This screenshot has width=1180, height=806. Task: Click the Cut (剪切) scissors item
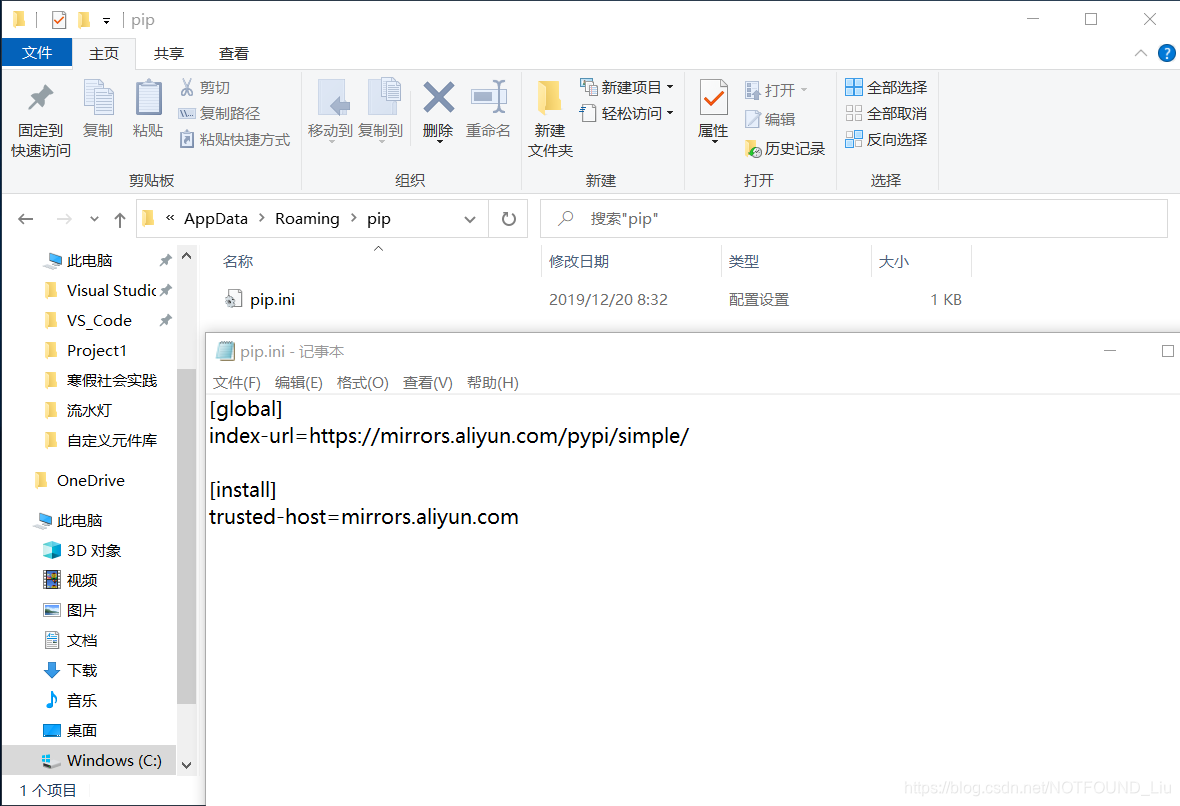(x=205, y=87)
